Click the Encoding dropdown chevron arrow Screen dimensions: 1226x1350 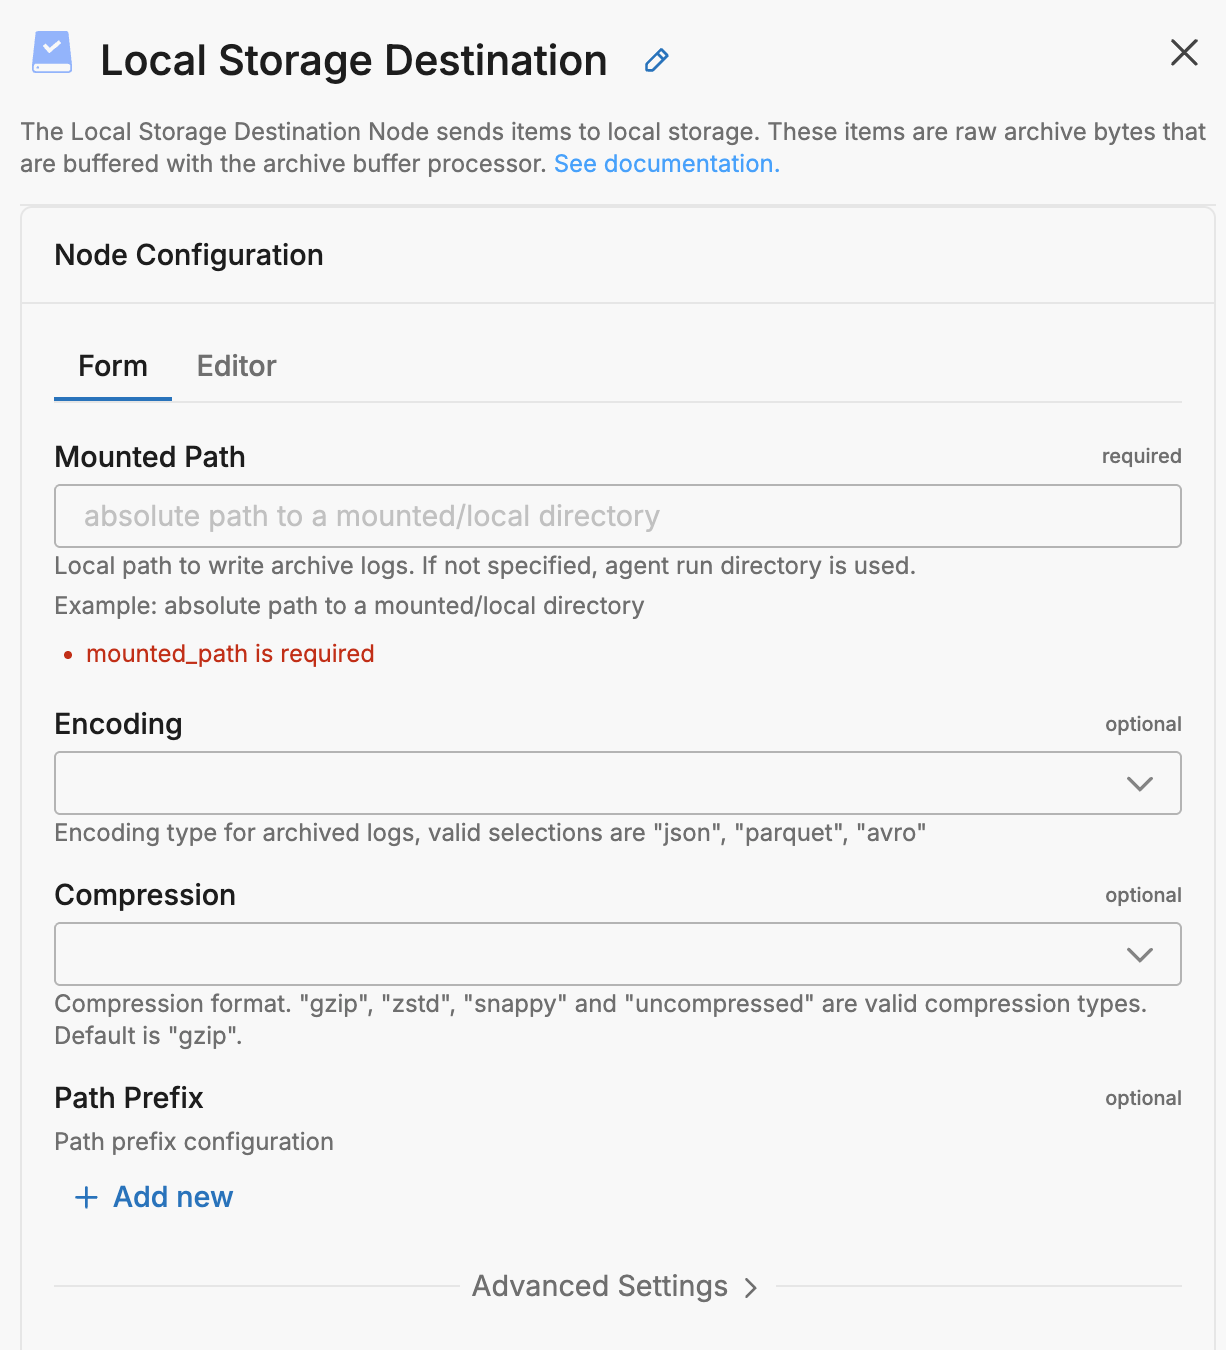1140,783
